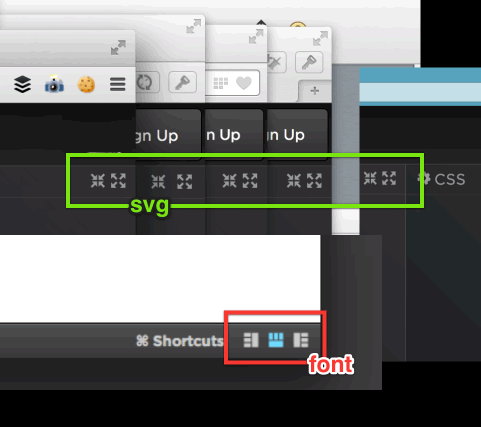Viewport: 481px width, 427px height.
Task: Click the cookie extension icon
Action: click(86, 84)
